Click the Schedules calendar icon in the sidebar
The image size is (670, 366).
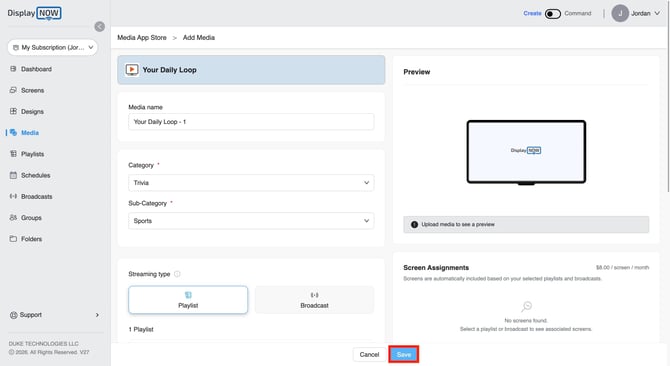(13, 175)
